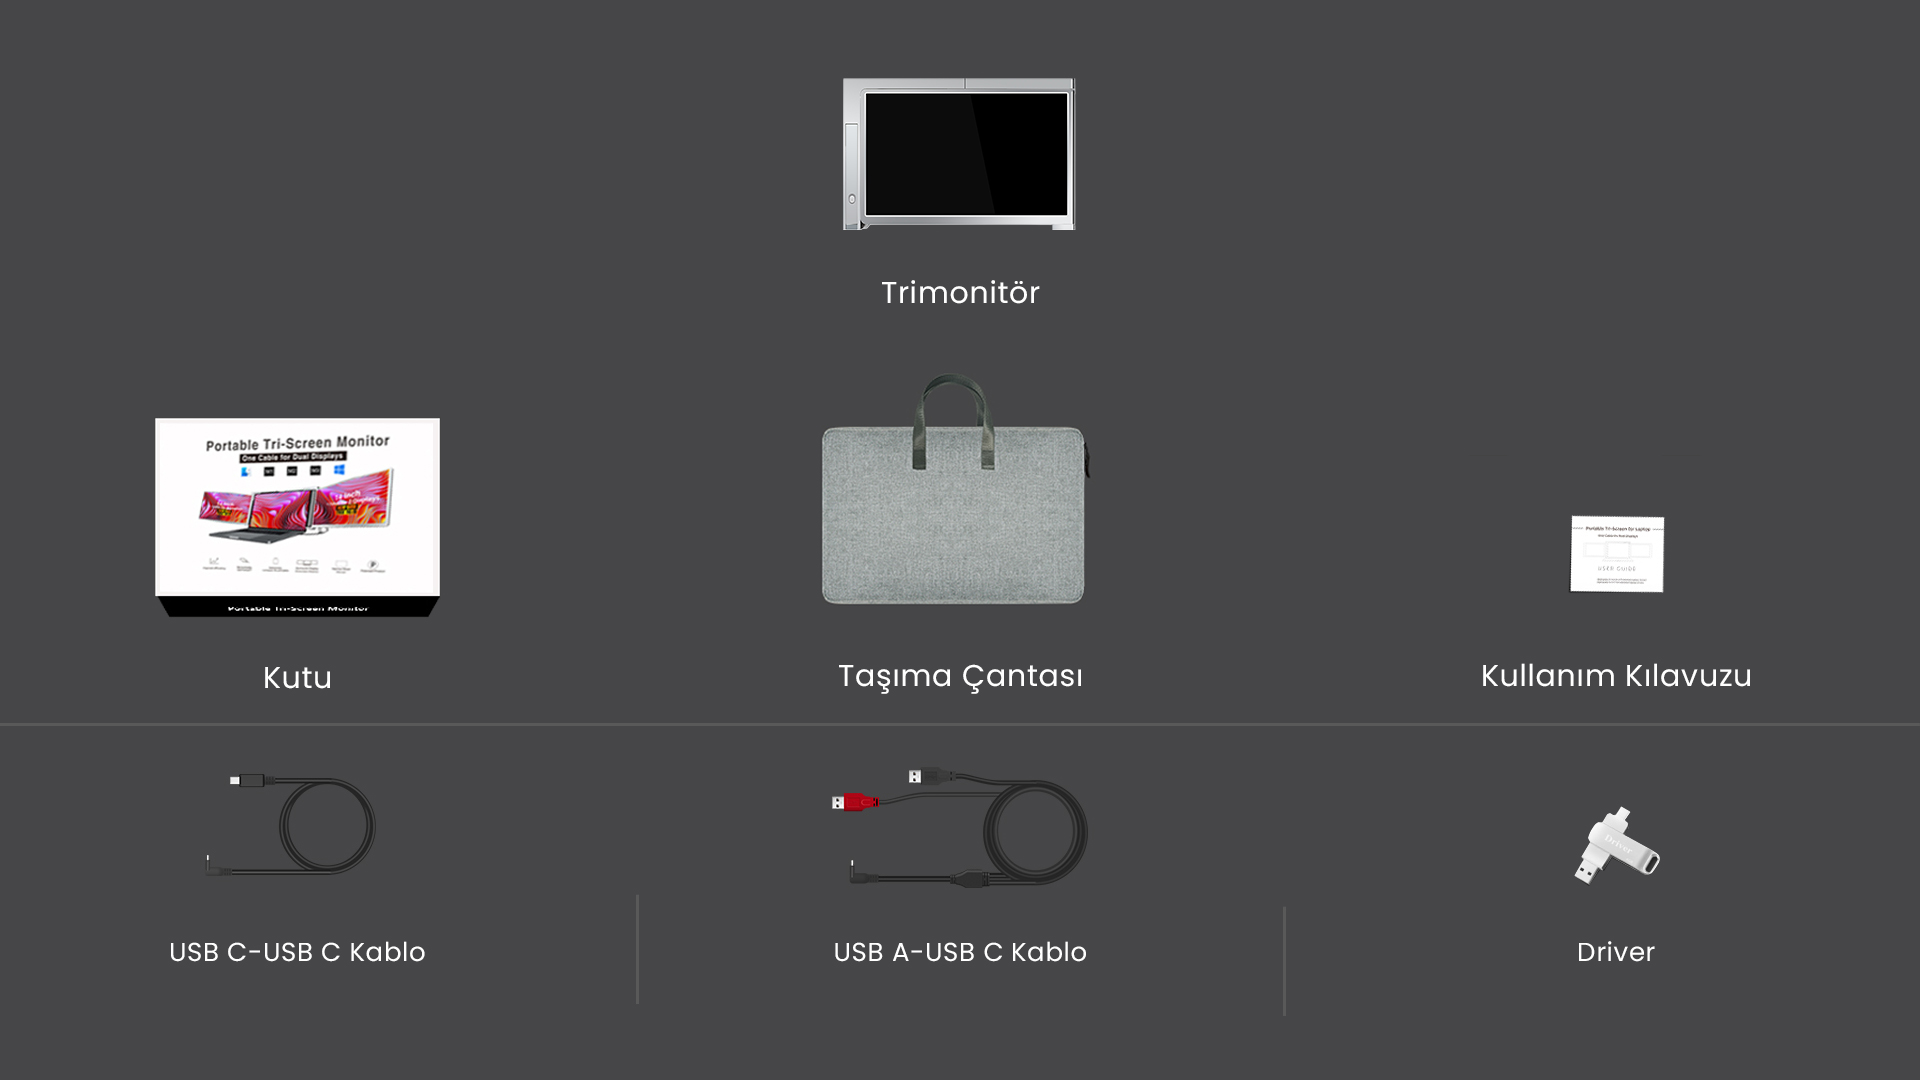Select the grey carrying bag image

955,489
